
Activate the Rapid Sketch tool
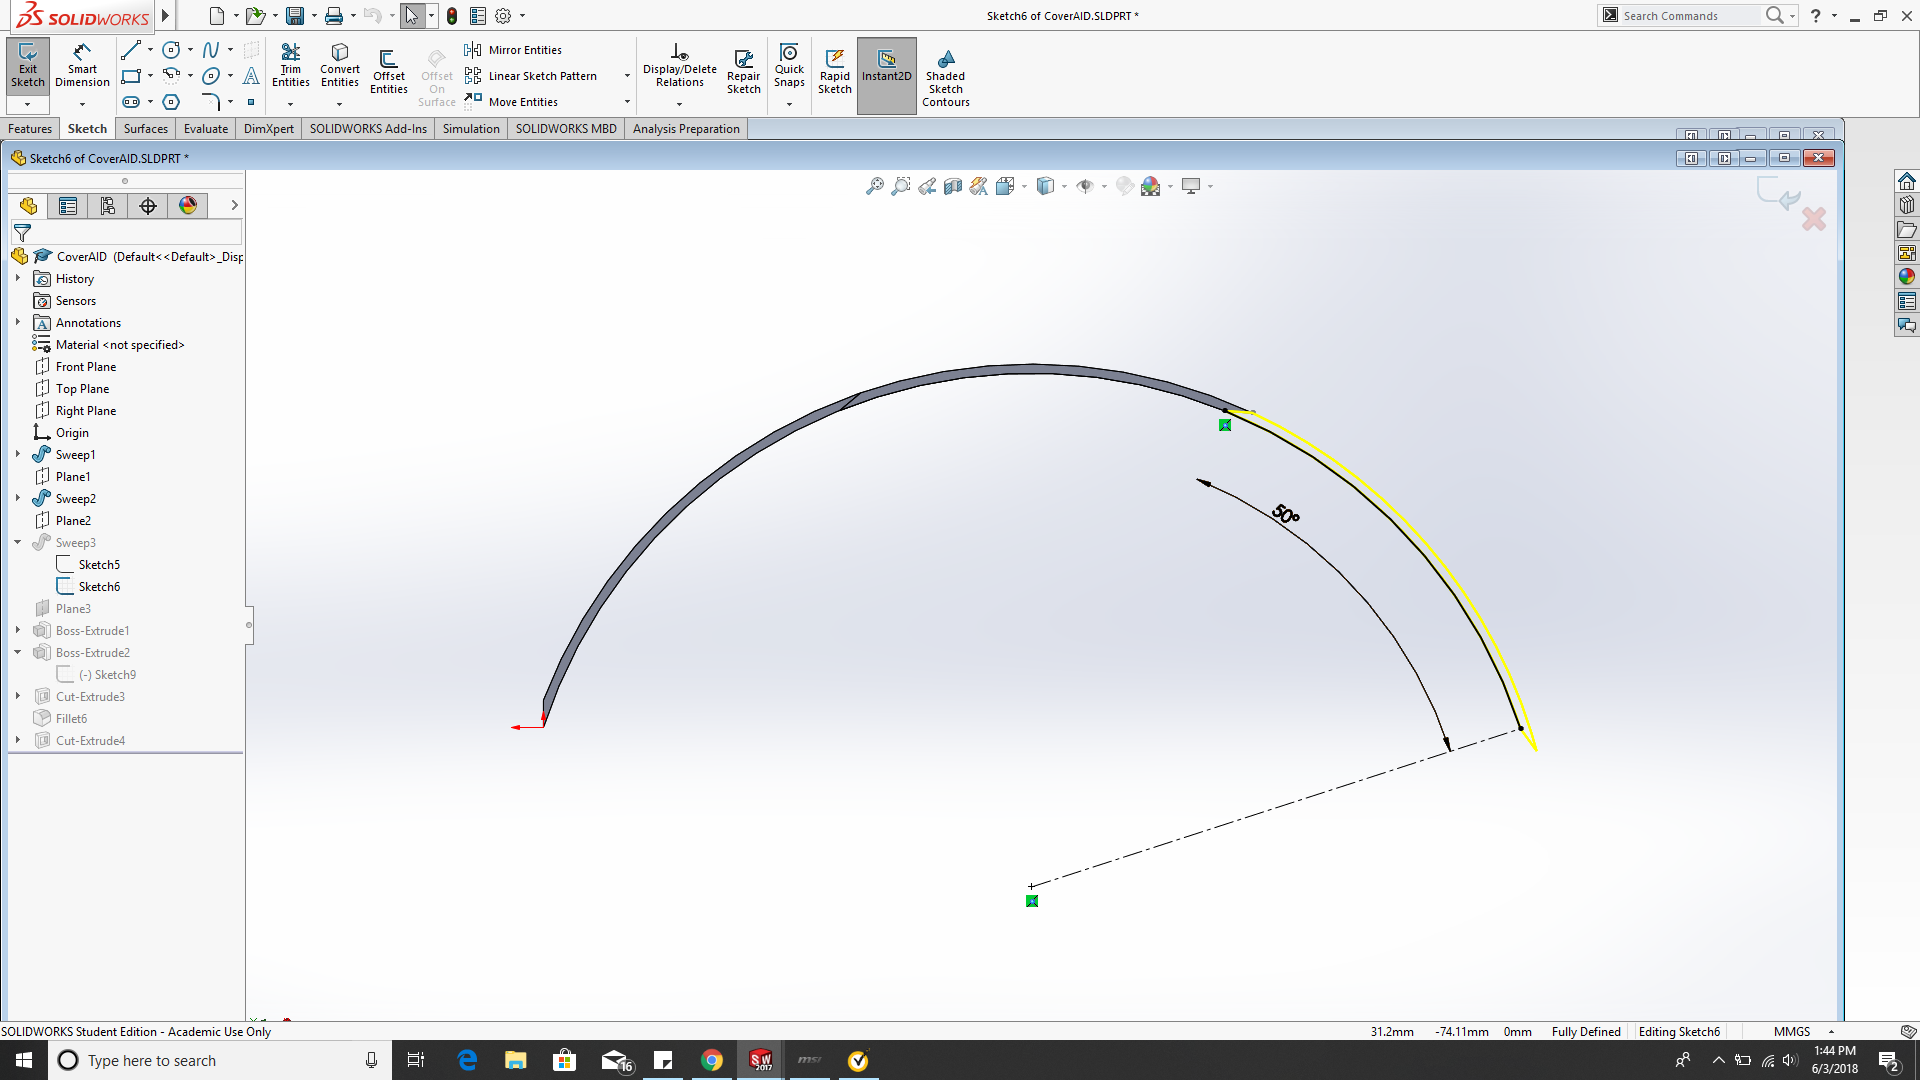click(x=834, y=72)
